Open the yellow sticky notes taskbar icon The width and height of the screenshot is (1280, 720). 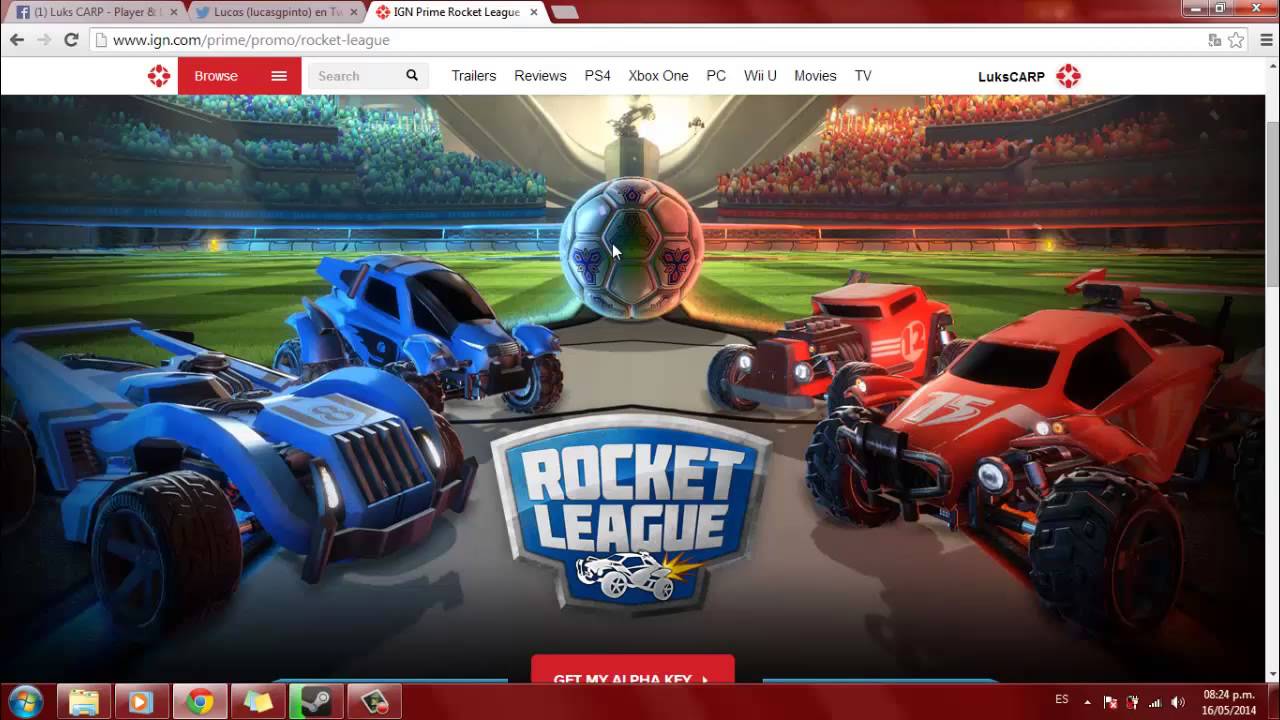pos(258,702)
